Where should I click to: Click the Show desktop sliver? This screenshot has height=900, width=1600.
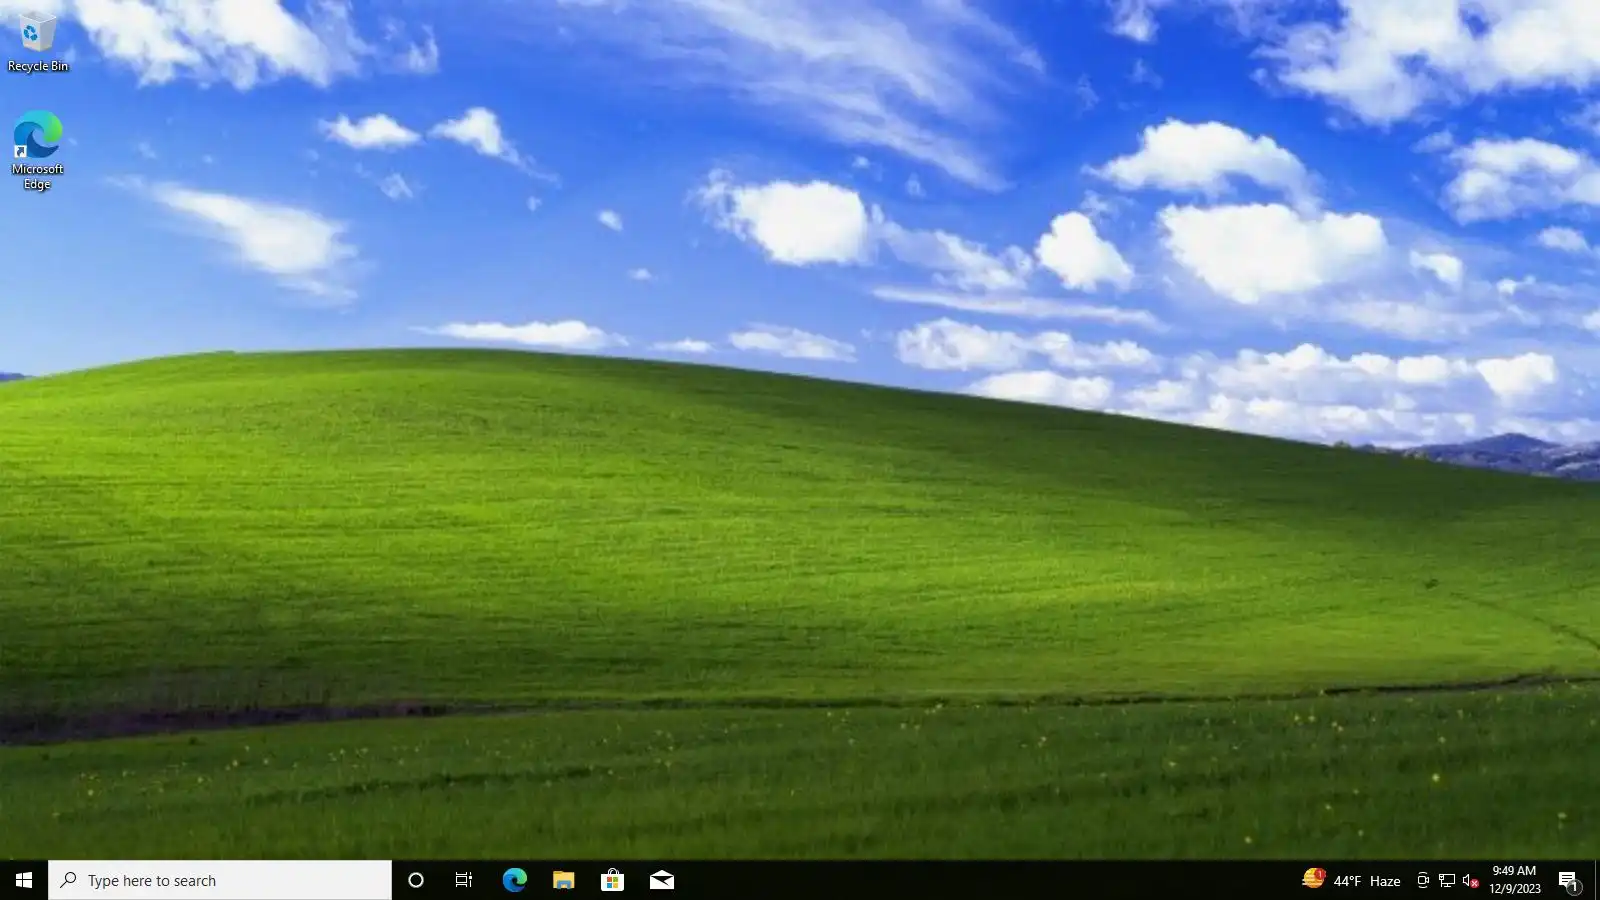pyautogui.click(x=1597, y=880)
